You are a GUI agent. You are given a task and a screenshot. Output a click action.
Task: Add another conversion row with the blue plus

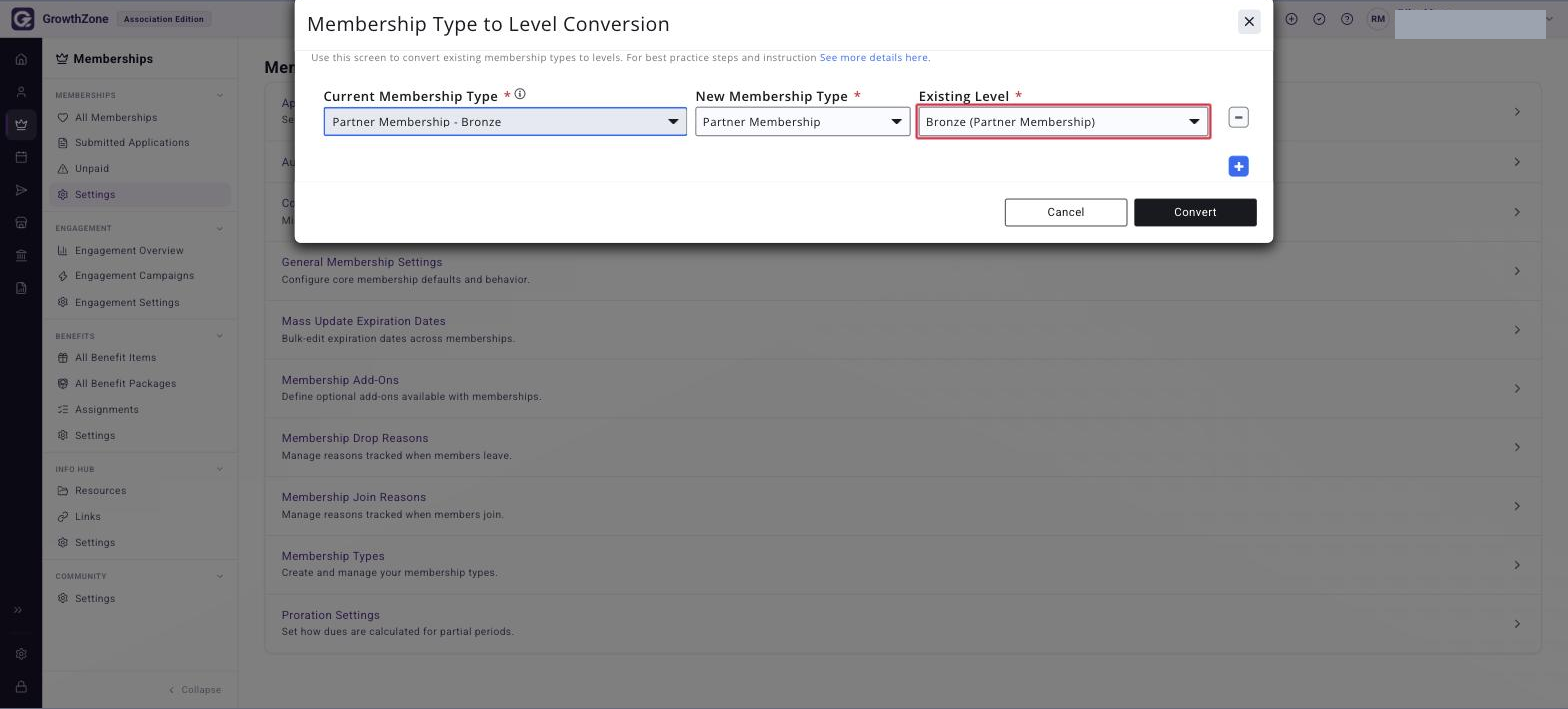pos(1238,166)
